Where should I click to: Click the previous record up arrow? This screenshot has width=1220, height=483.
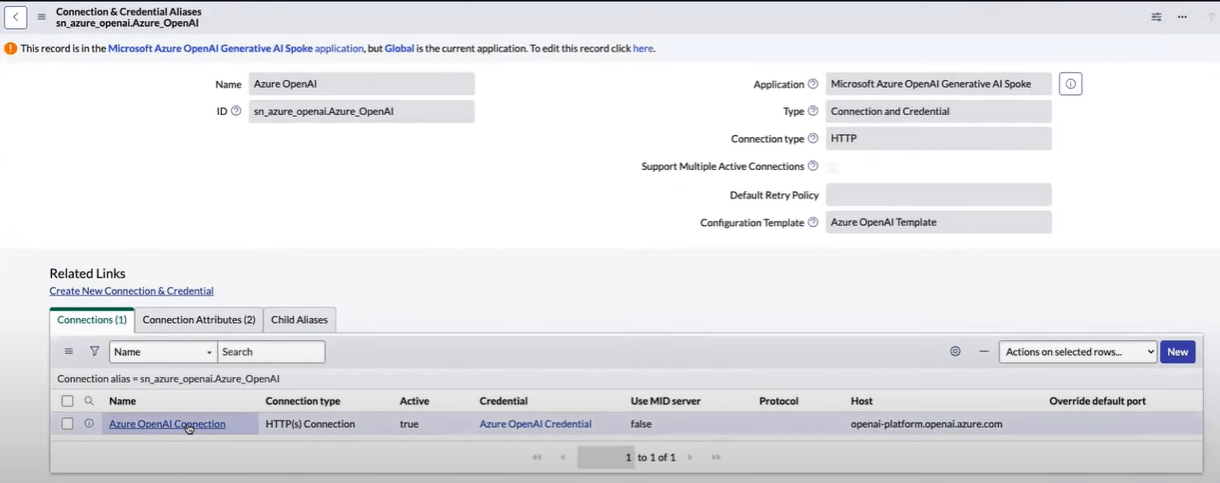(1211, 17)
